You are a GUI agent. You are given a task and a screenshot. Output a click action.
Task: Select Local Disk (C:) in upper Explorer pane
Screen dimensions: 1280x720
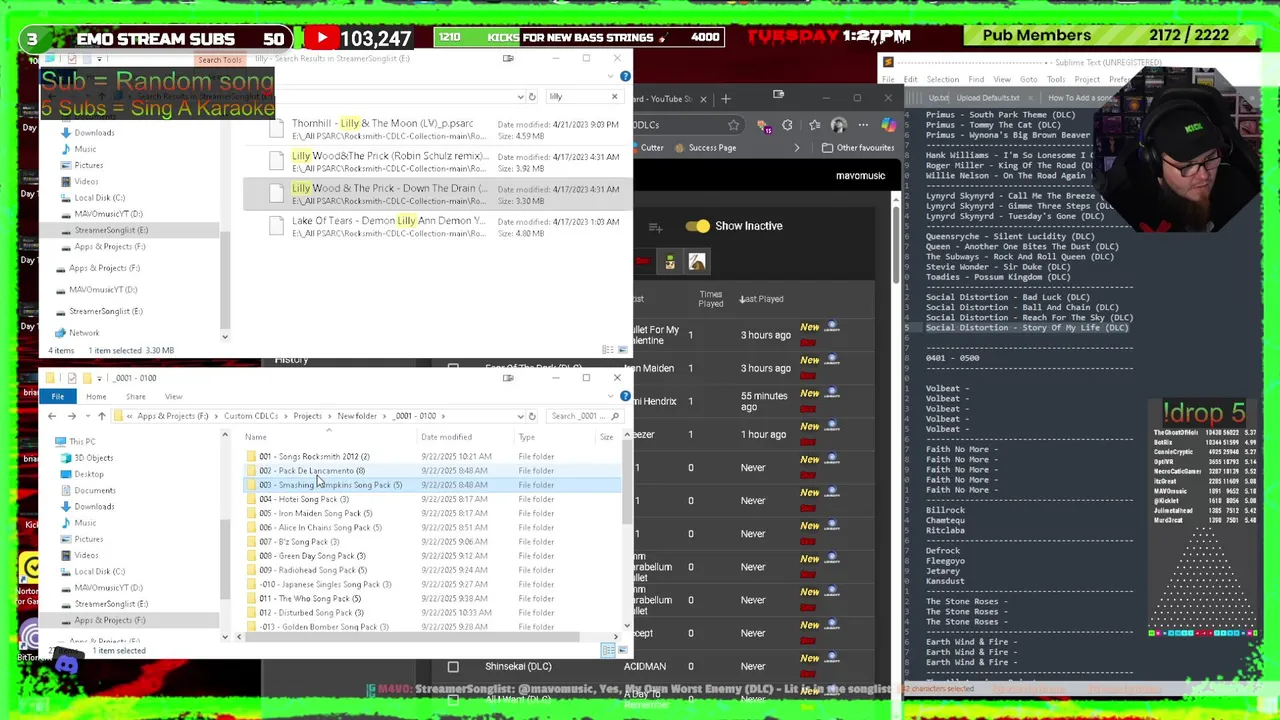[99, 198]
